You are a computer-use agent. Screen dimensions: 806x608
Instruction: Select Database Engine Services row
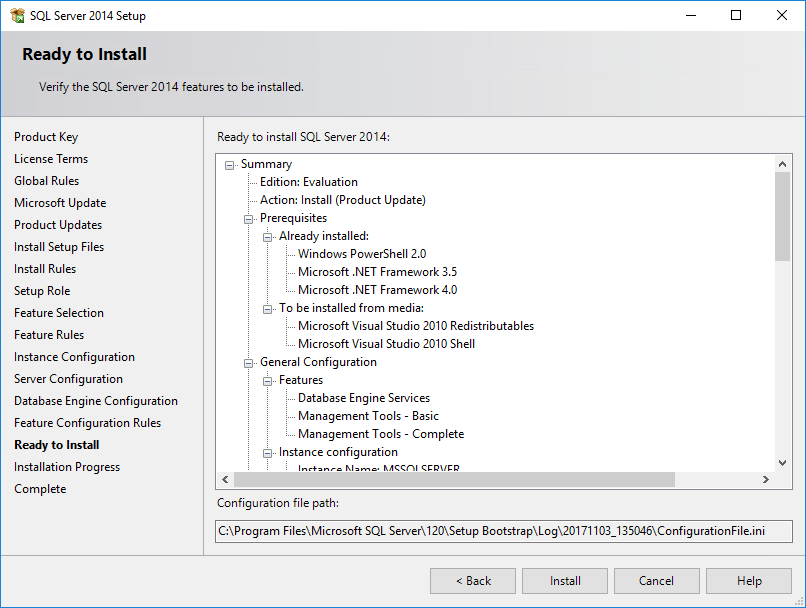pos(363,398)
